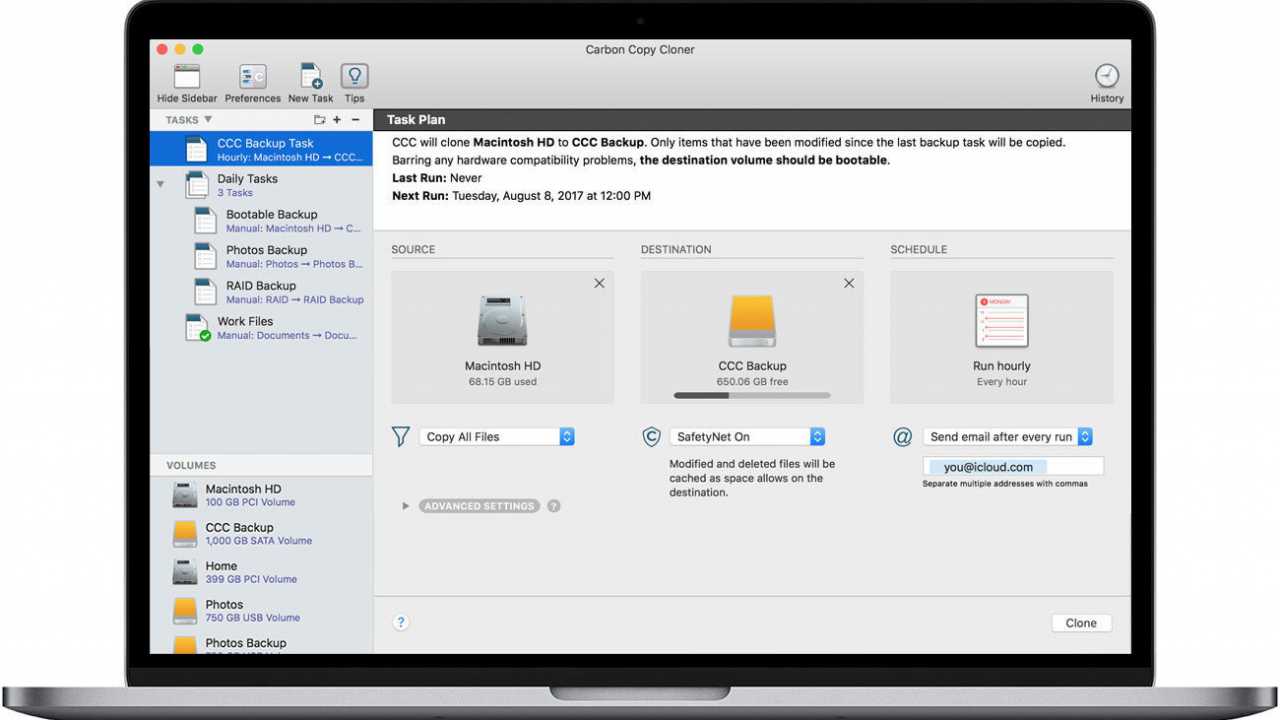
Task: Select the CCC Backup Task in sidebar
Action: [x=261, y=150]
